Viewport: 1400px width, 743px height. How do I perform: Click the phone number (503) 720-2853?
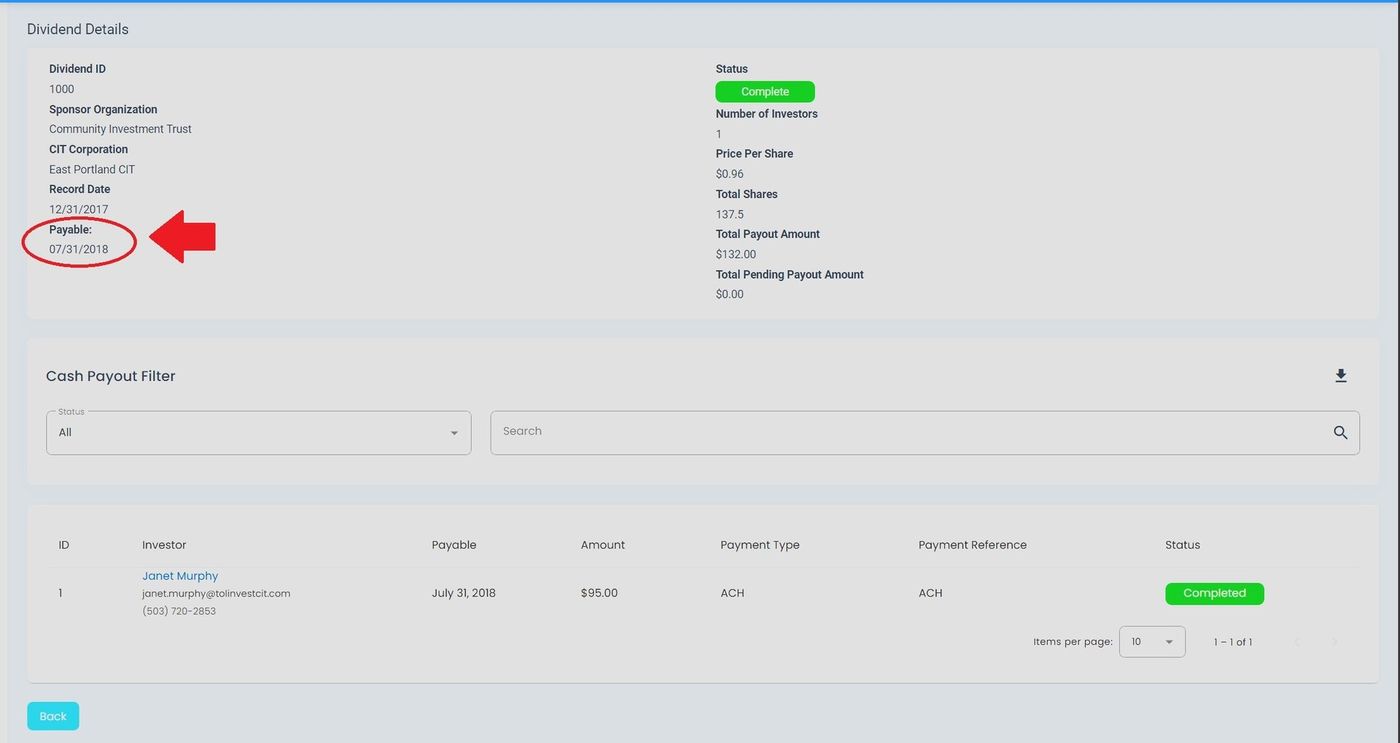pos(179,611)
